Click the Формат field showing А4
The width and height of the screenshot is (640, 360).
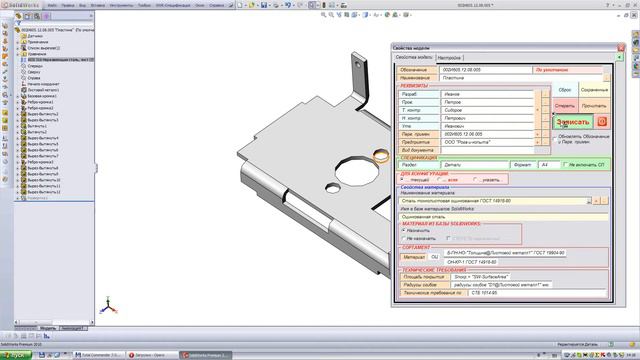click(x=549, y=164)
